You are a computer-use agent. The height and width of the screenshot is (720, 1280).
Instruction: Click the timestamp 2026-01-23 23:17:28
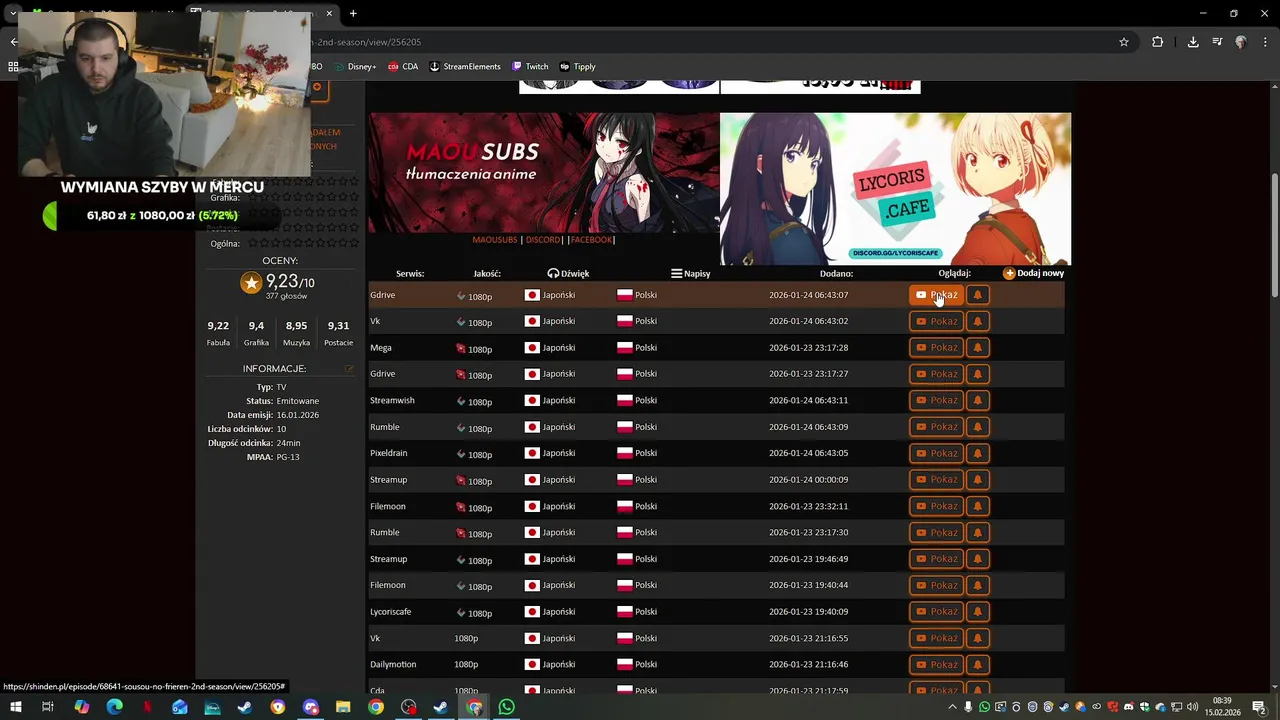(808, 348)
